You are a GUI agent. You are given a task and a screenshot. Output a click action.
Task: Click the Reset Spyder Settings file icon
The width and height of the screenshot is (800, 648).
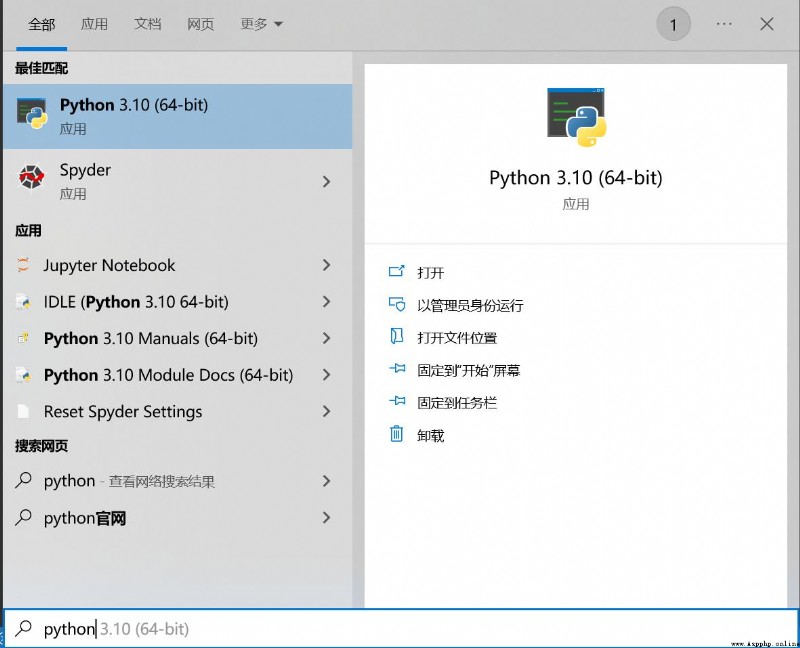tap(23, 411)
